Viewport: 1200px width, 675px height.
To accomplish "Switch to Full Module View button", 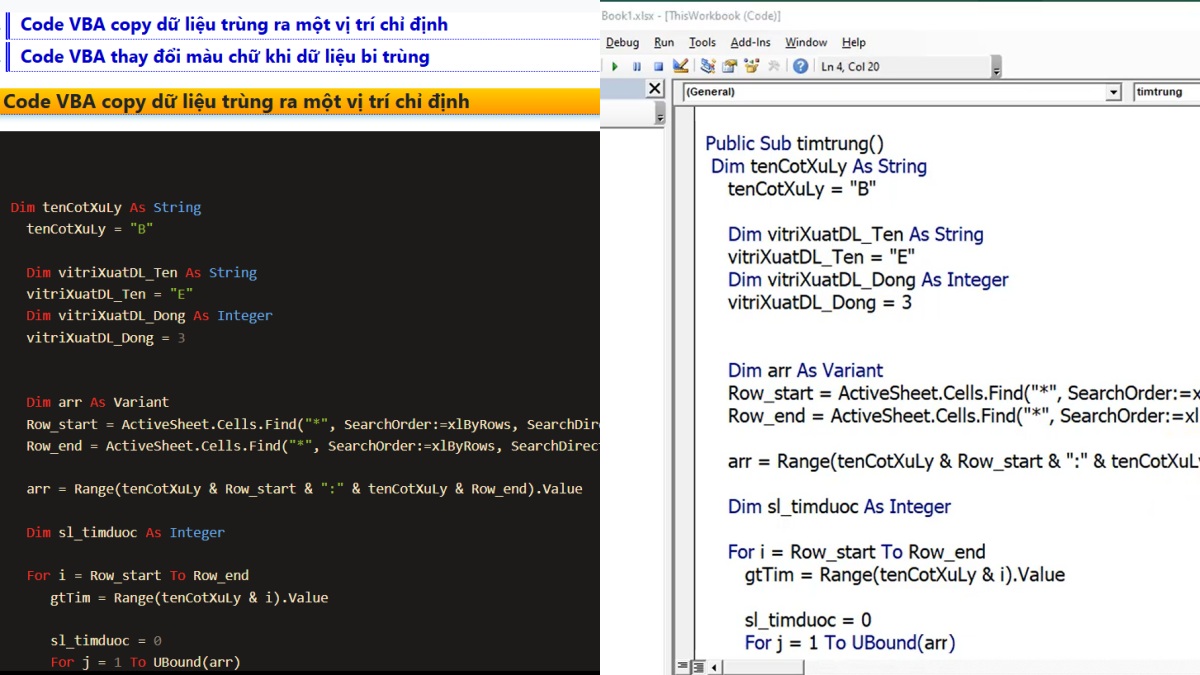I will pyautogui.click(x=699, y=666).
